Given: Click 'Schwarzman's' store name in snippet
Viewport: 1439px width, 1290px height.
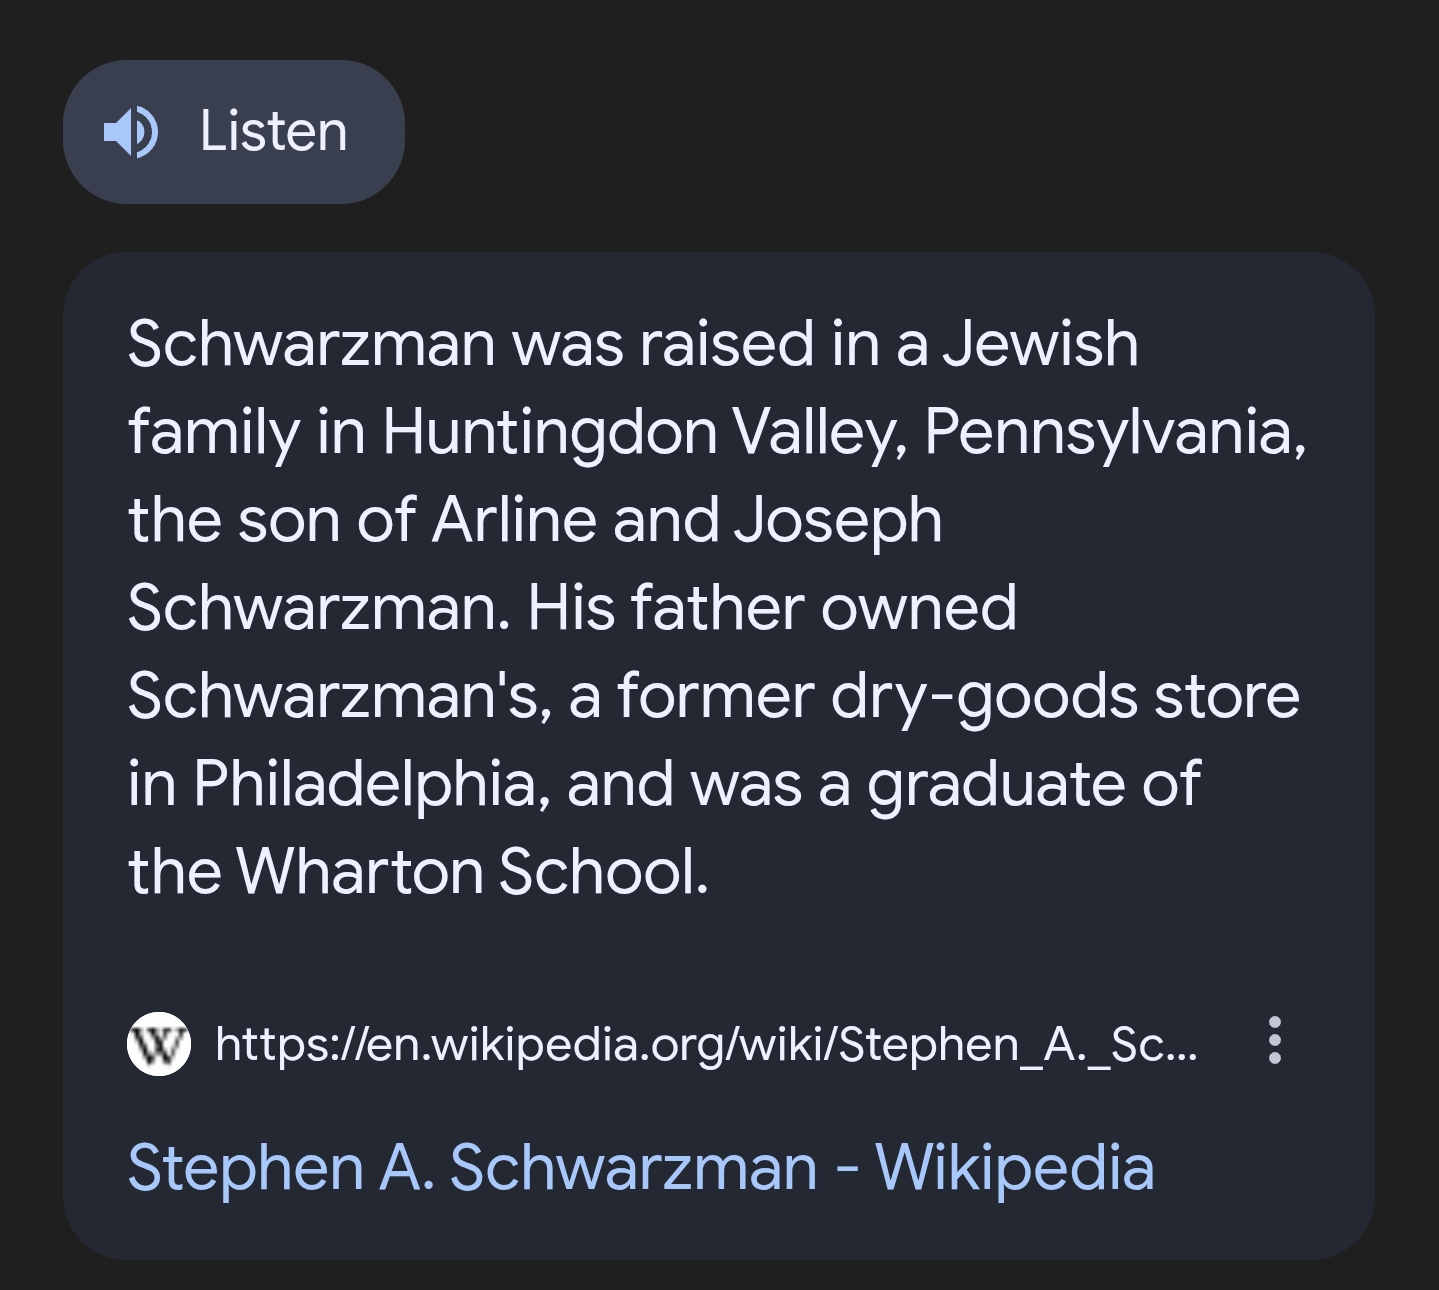Looking at the screenshot, I should pyautogui.click(x=338, y=697).
